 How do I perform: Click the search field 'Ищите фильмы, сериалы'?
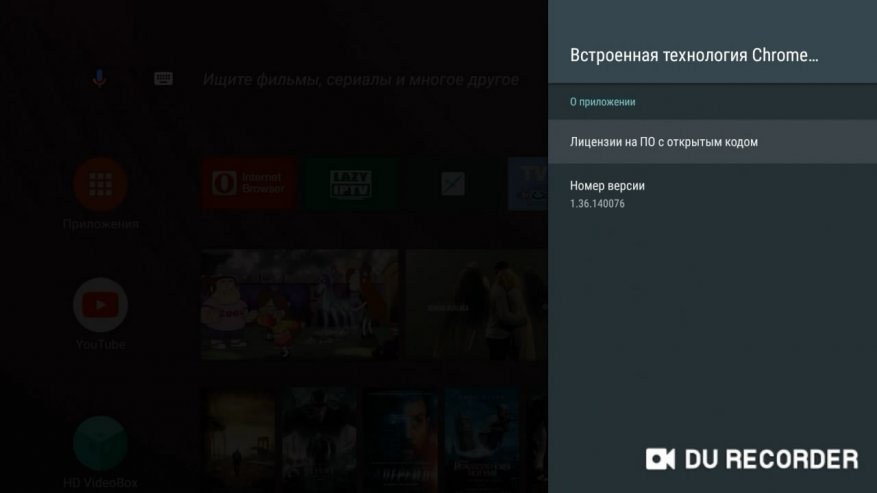361,79
